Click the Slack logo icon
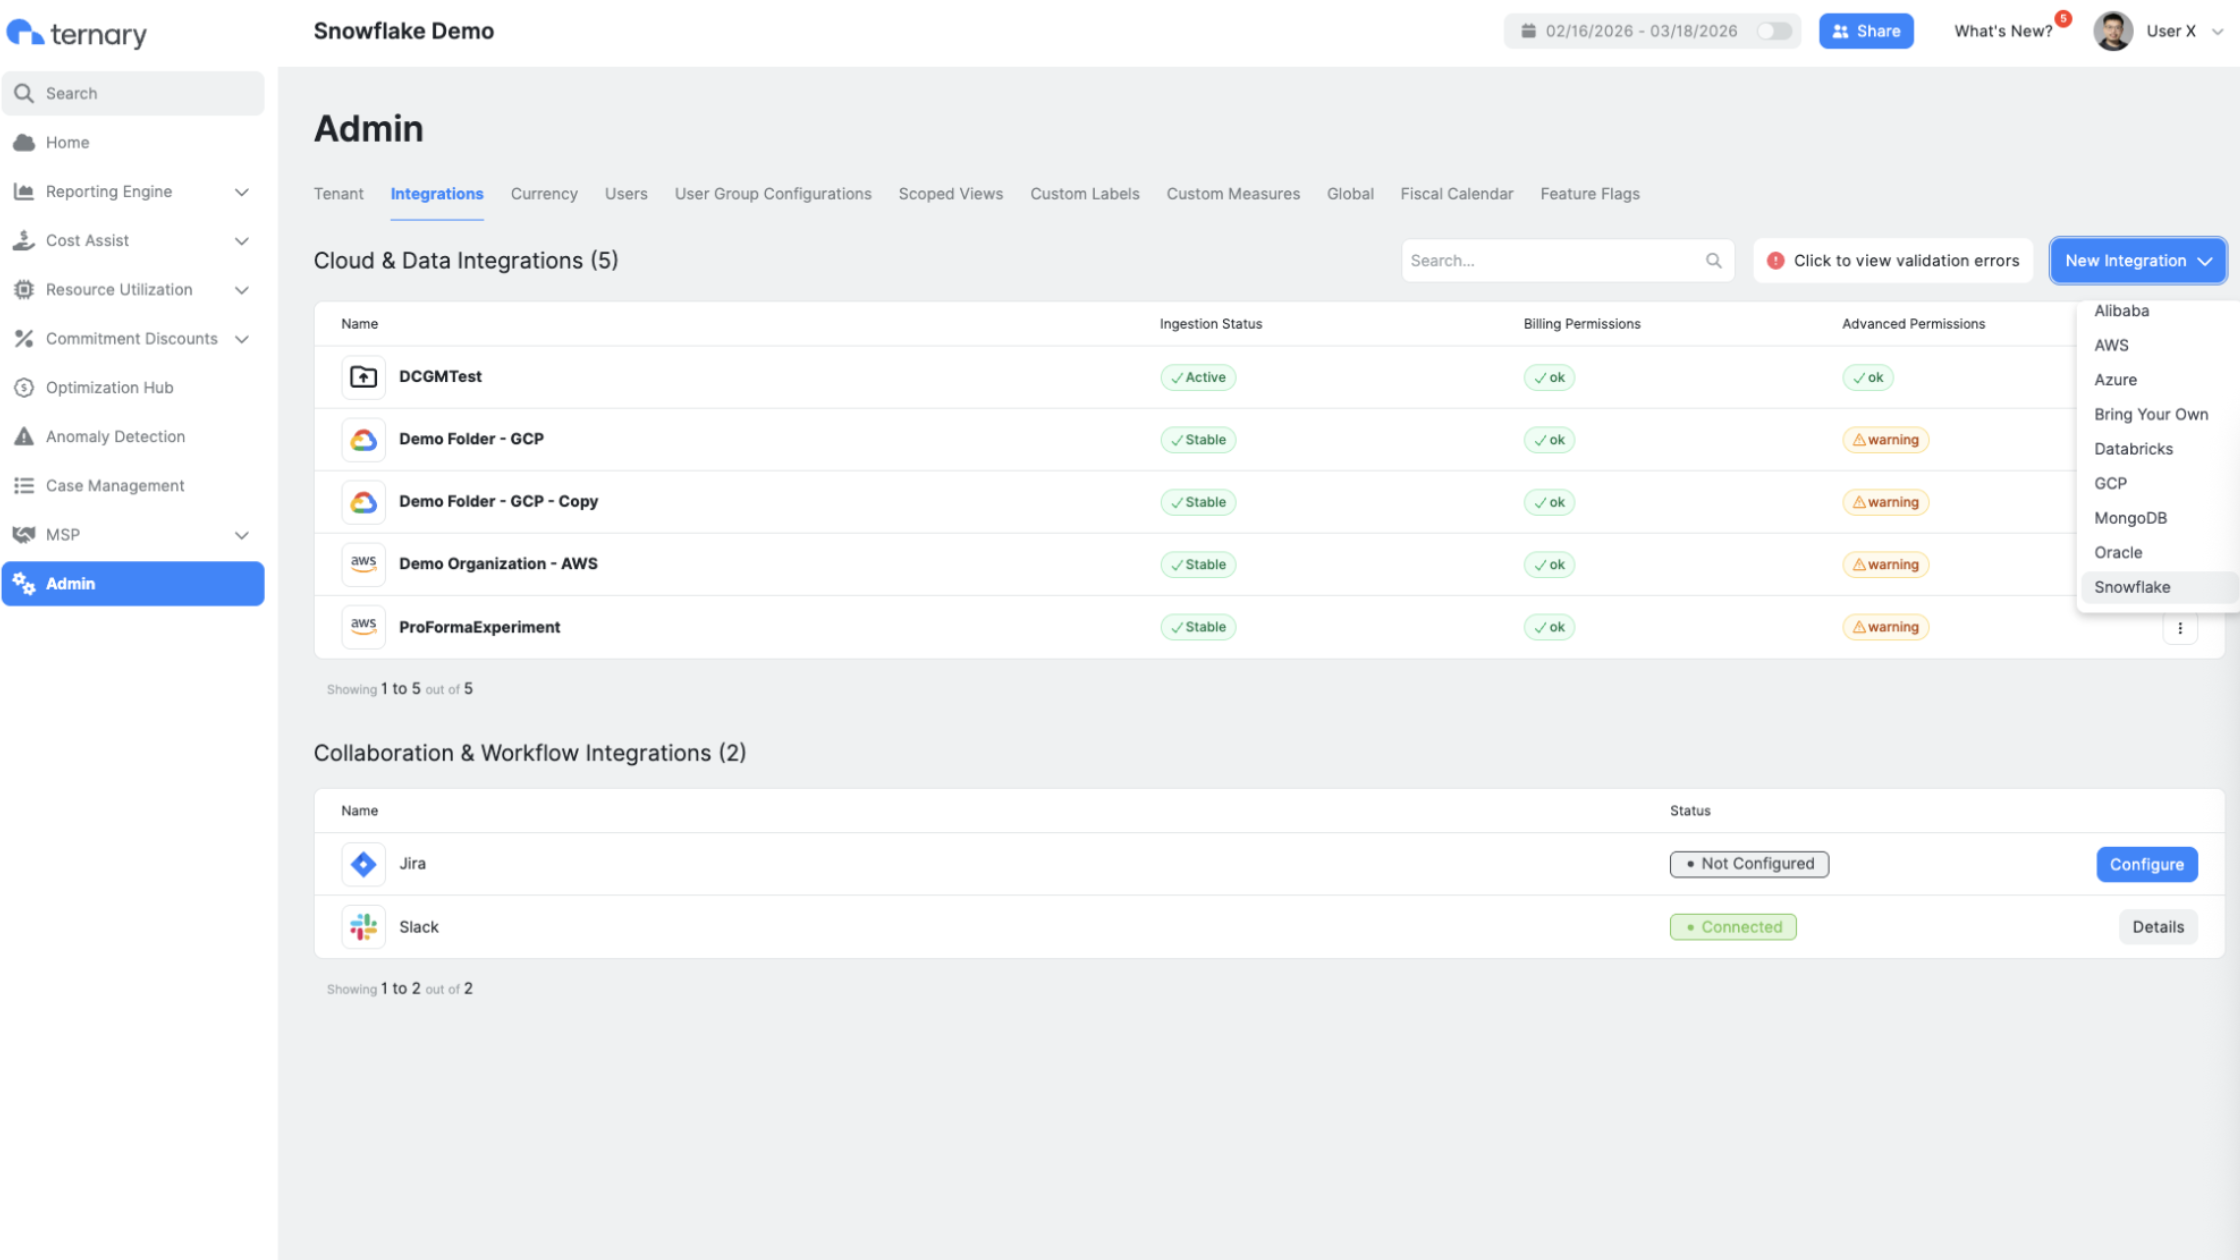 point(363,927)
